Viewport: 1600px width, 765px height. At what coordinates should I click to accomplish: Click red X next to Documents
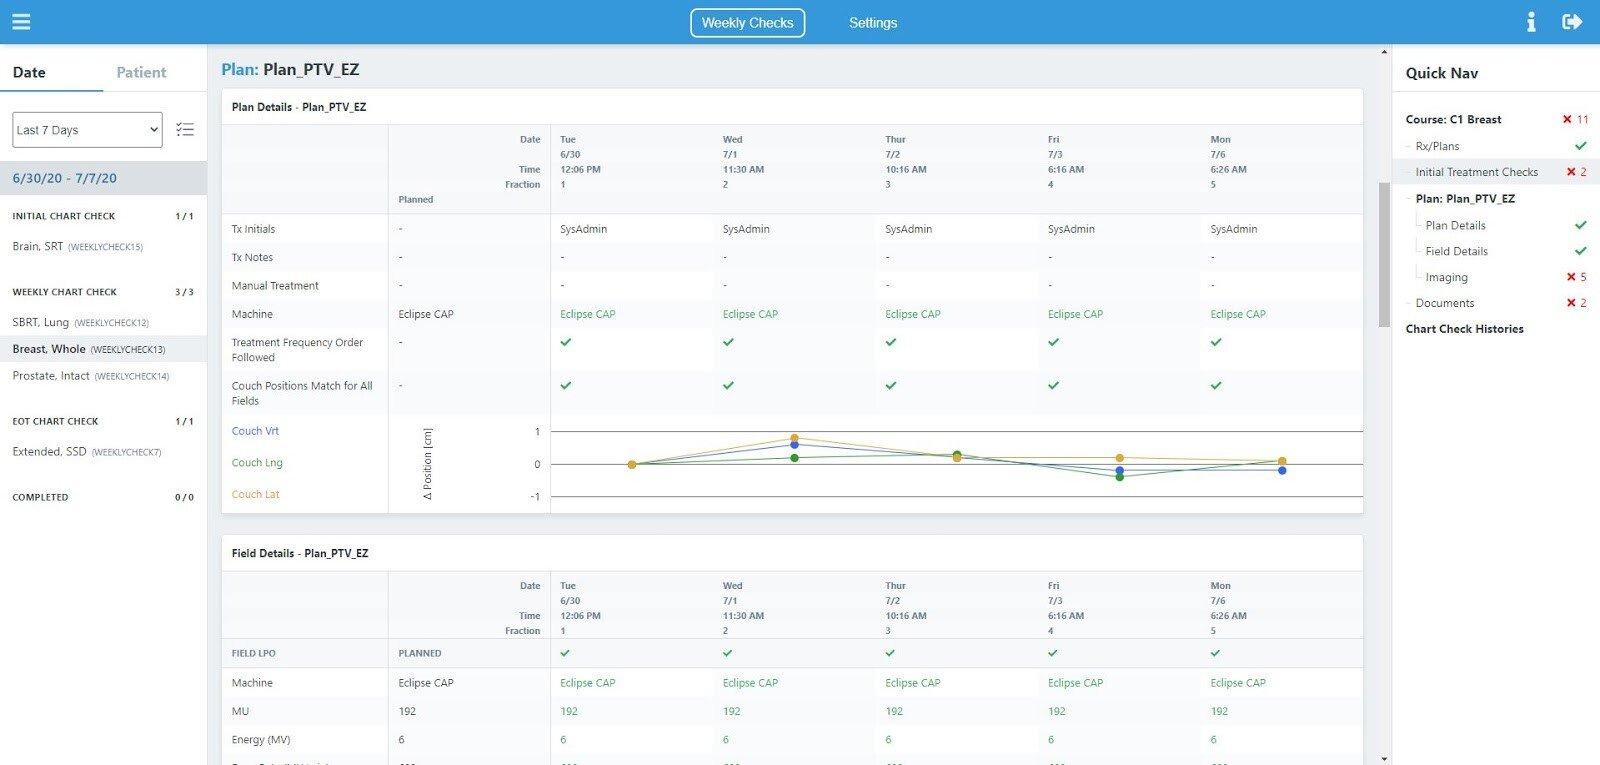(1571, 303)
